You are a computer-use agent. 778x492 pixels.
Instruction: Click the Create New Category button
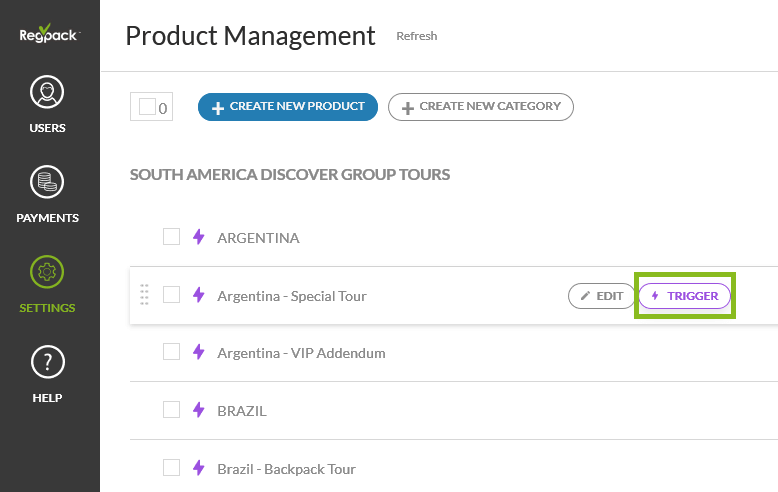tap(480, 107)
